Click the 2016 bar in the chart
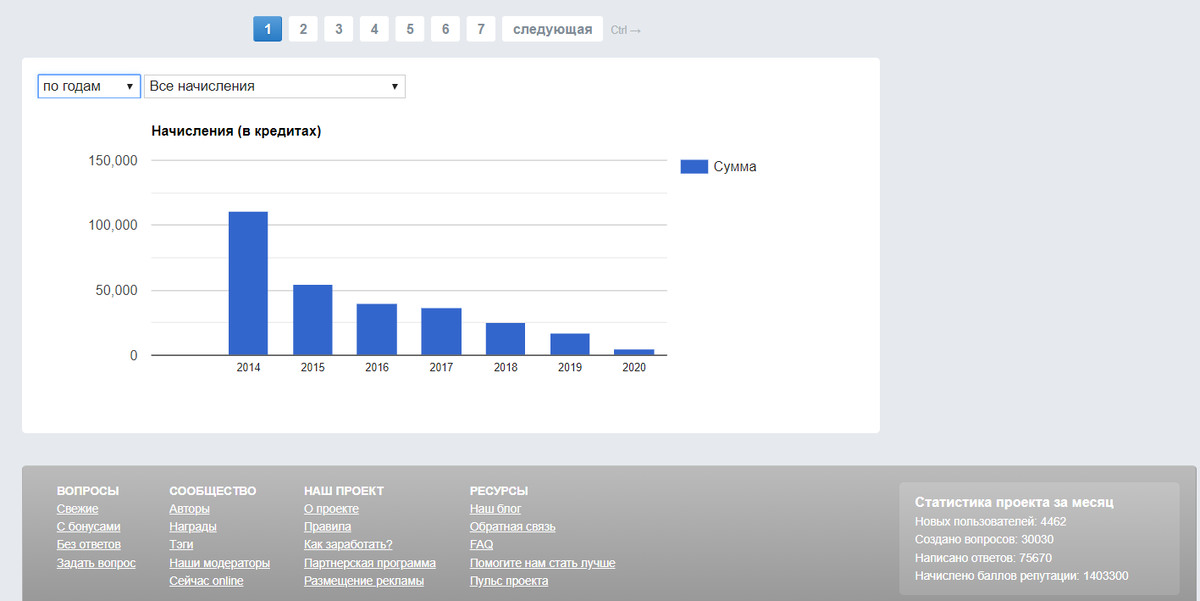The width and height of the screenshot is (1200, 601). click(x=377, y=329)
